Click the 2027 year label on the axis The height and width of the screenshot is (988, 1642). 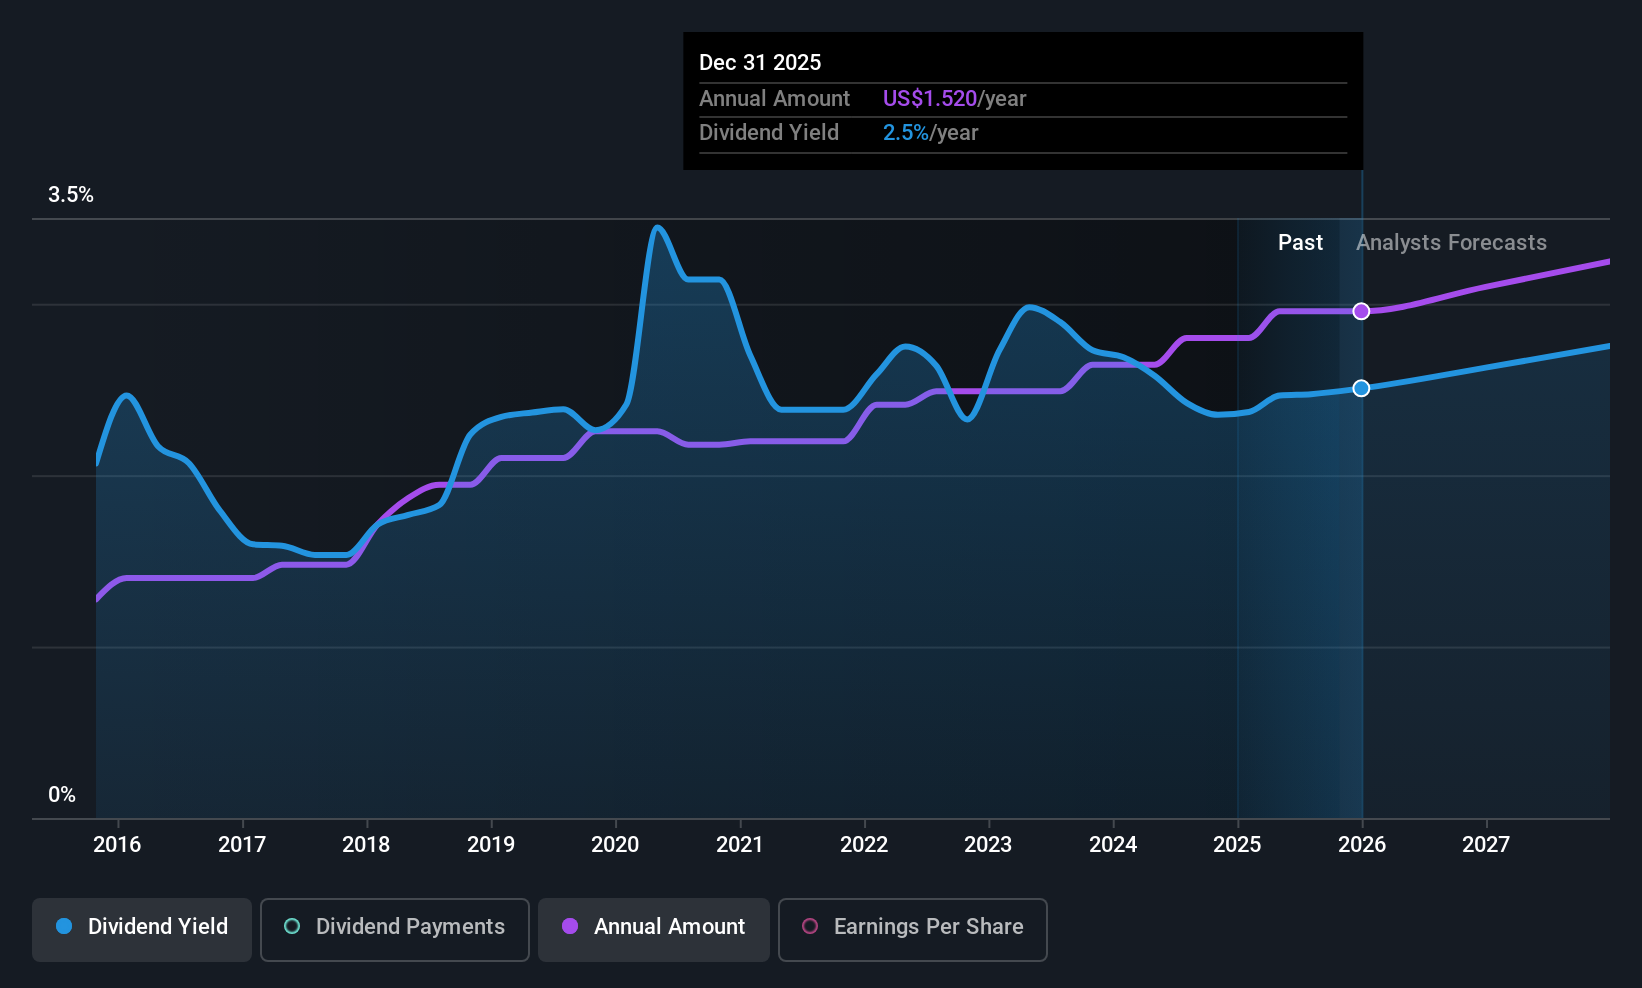pos(1486,844)
